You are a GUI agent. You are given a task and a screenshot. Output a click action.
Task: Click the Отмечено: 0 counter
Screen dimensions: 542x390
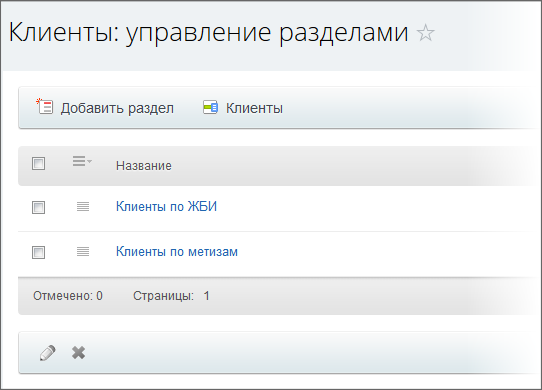(68, 296)
